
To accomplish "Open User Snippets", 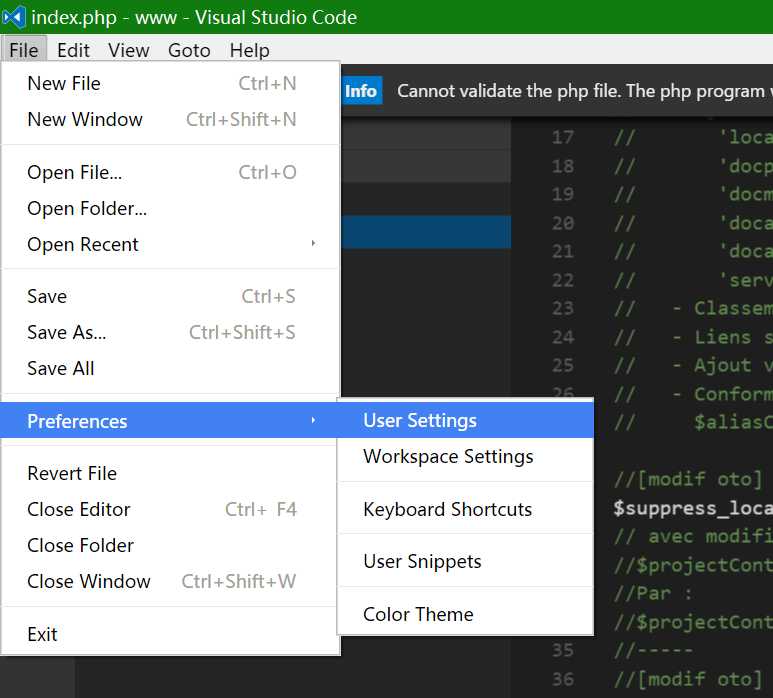I will coord(465,561).
